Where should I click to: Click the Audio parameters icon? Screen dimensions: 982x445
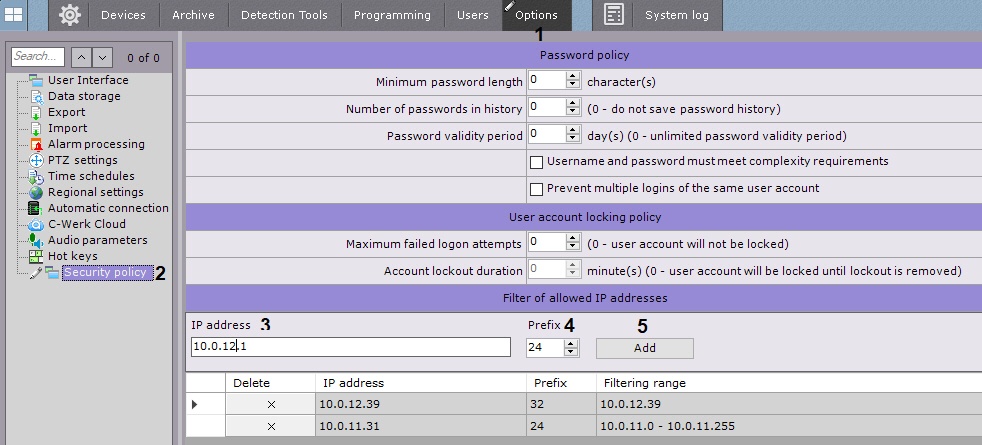38,240
